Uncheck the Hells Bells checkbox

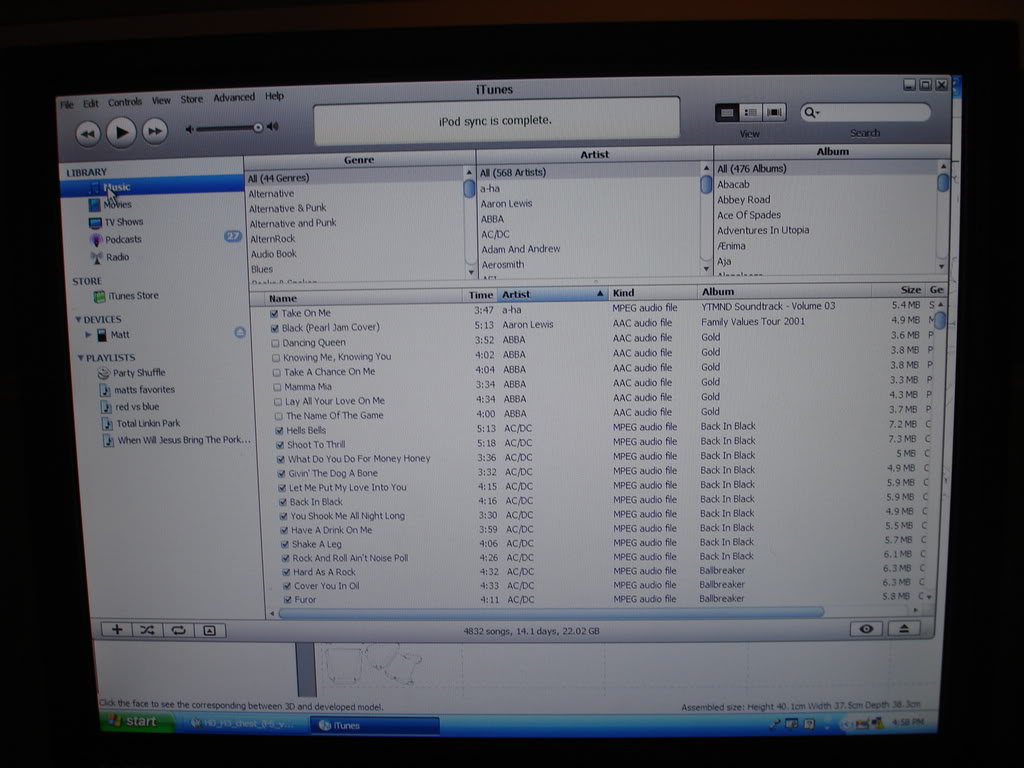[280, 431]
